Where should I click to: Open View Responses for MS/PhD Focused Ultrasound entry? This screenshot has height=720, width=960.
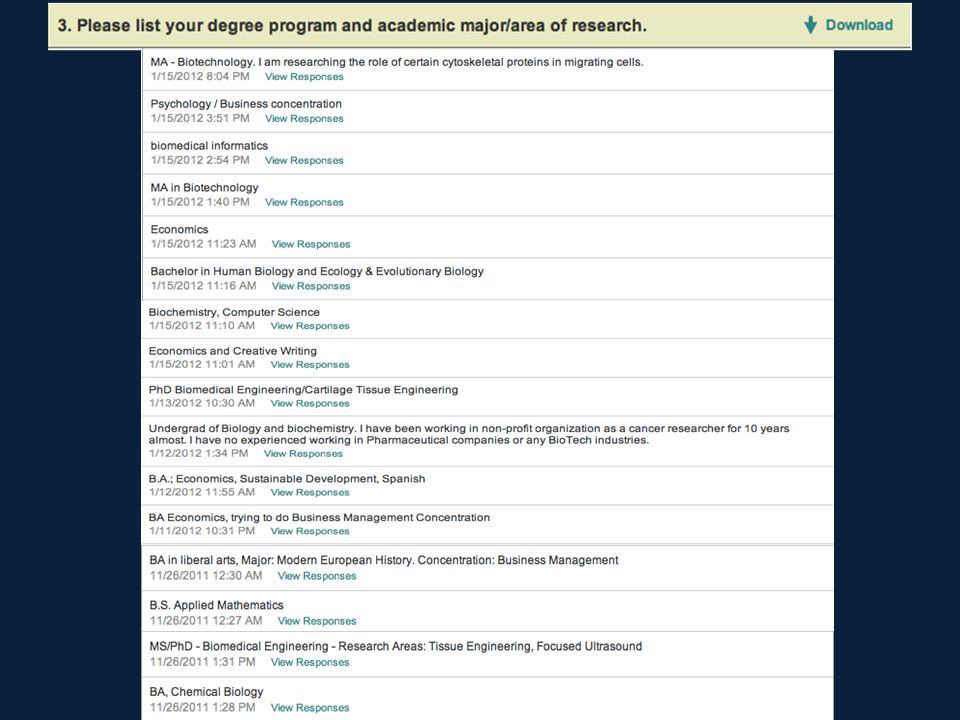pyautogui.click(x=310, y=662)
